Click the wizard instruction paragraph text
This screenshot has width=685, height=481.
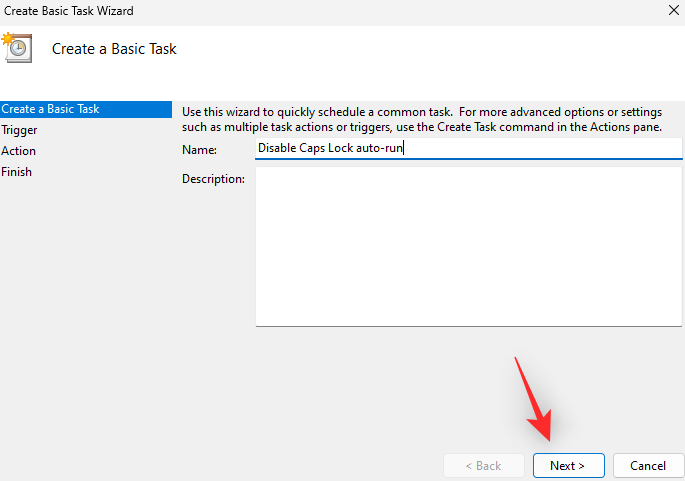[422, 119]
